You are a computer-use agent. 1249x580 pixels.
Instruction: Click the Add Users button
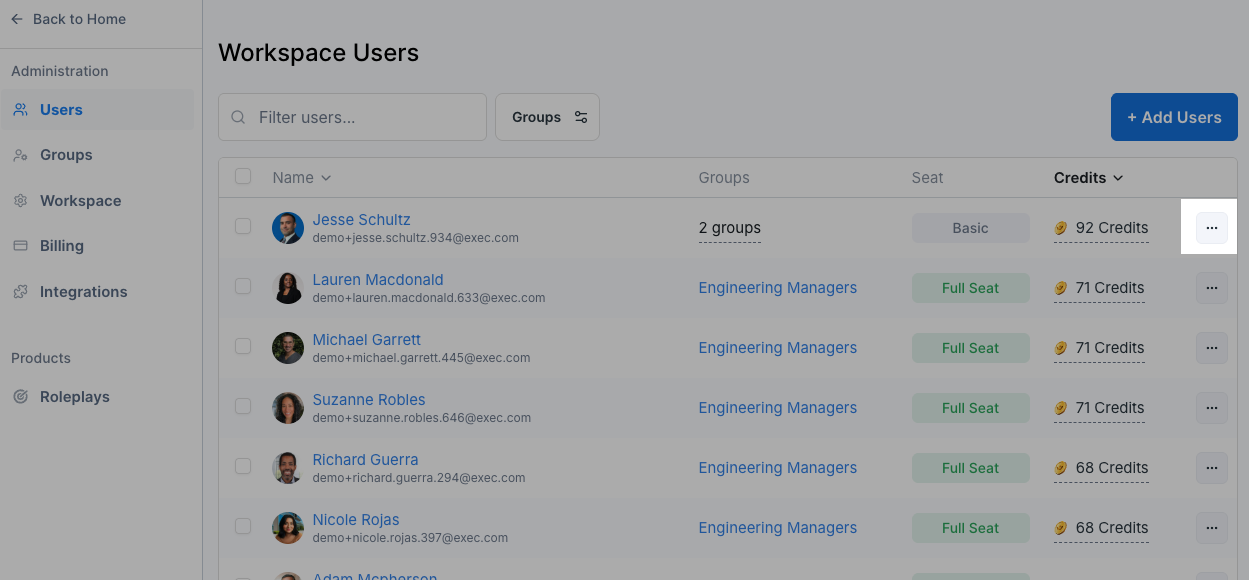(1174, 117)
